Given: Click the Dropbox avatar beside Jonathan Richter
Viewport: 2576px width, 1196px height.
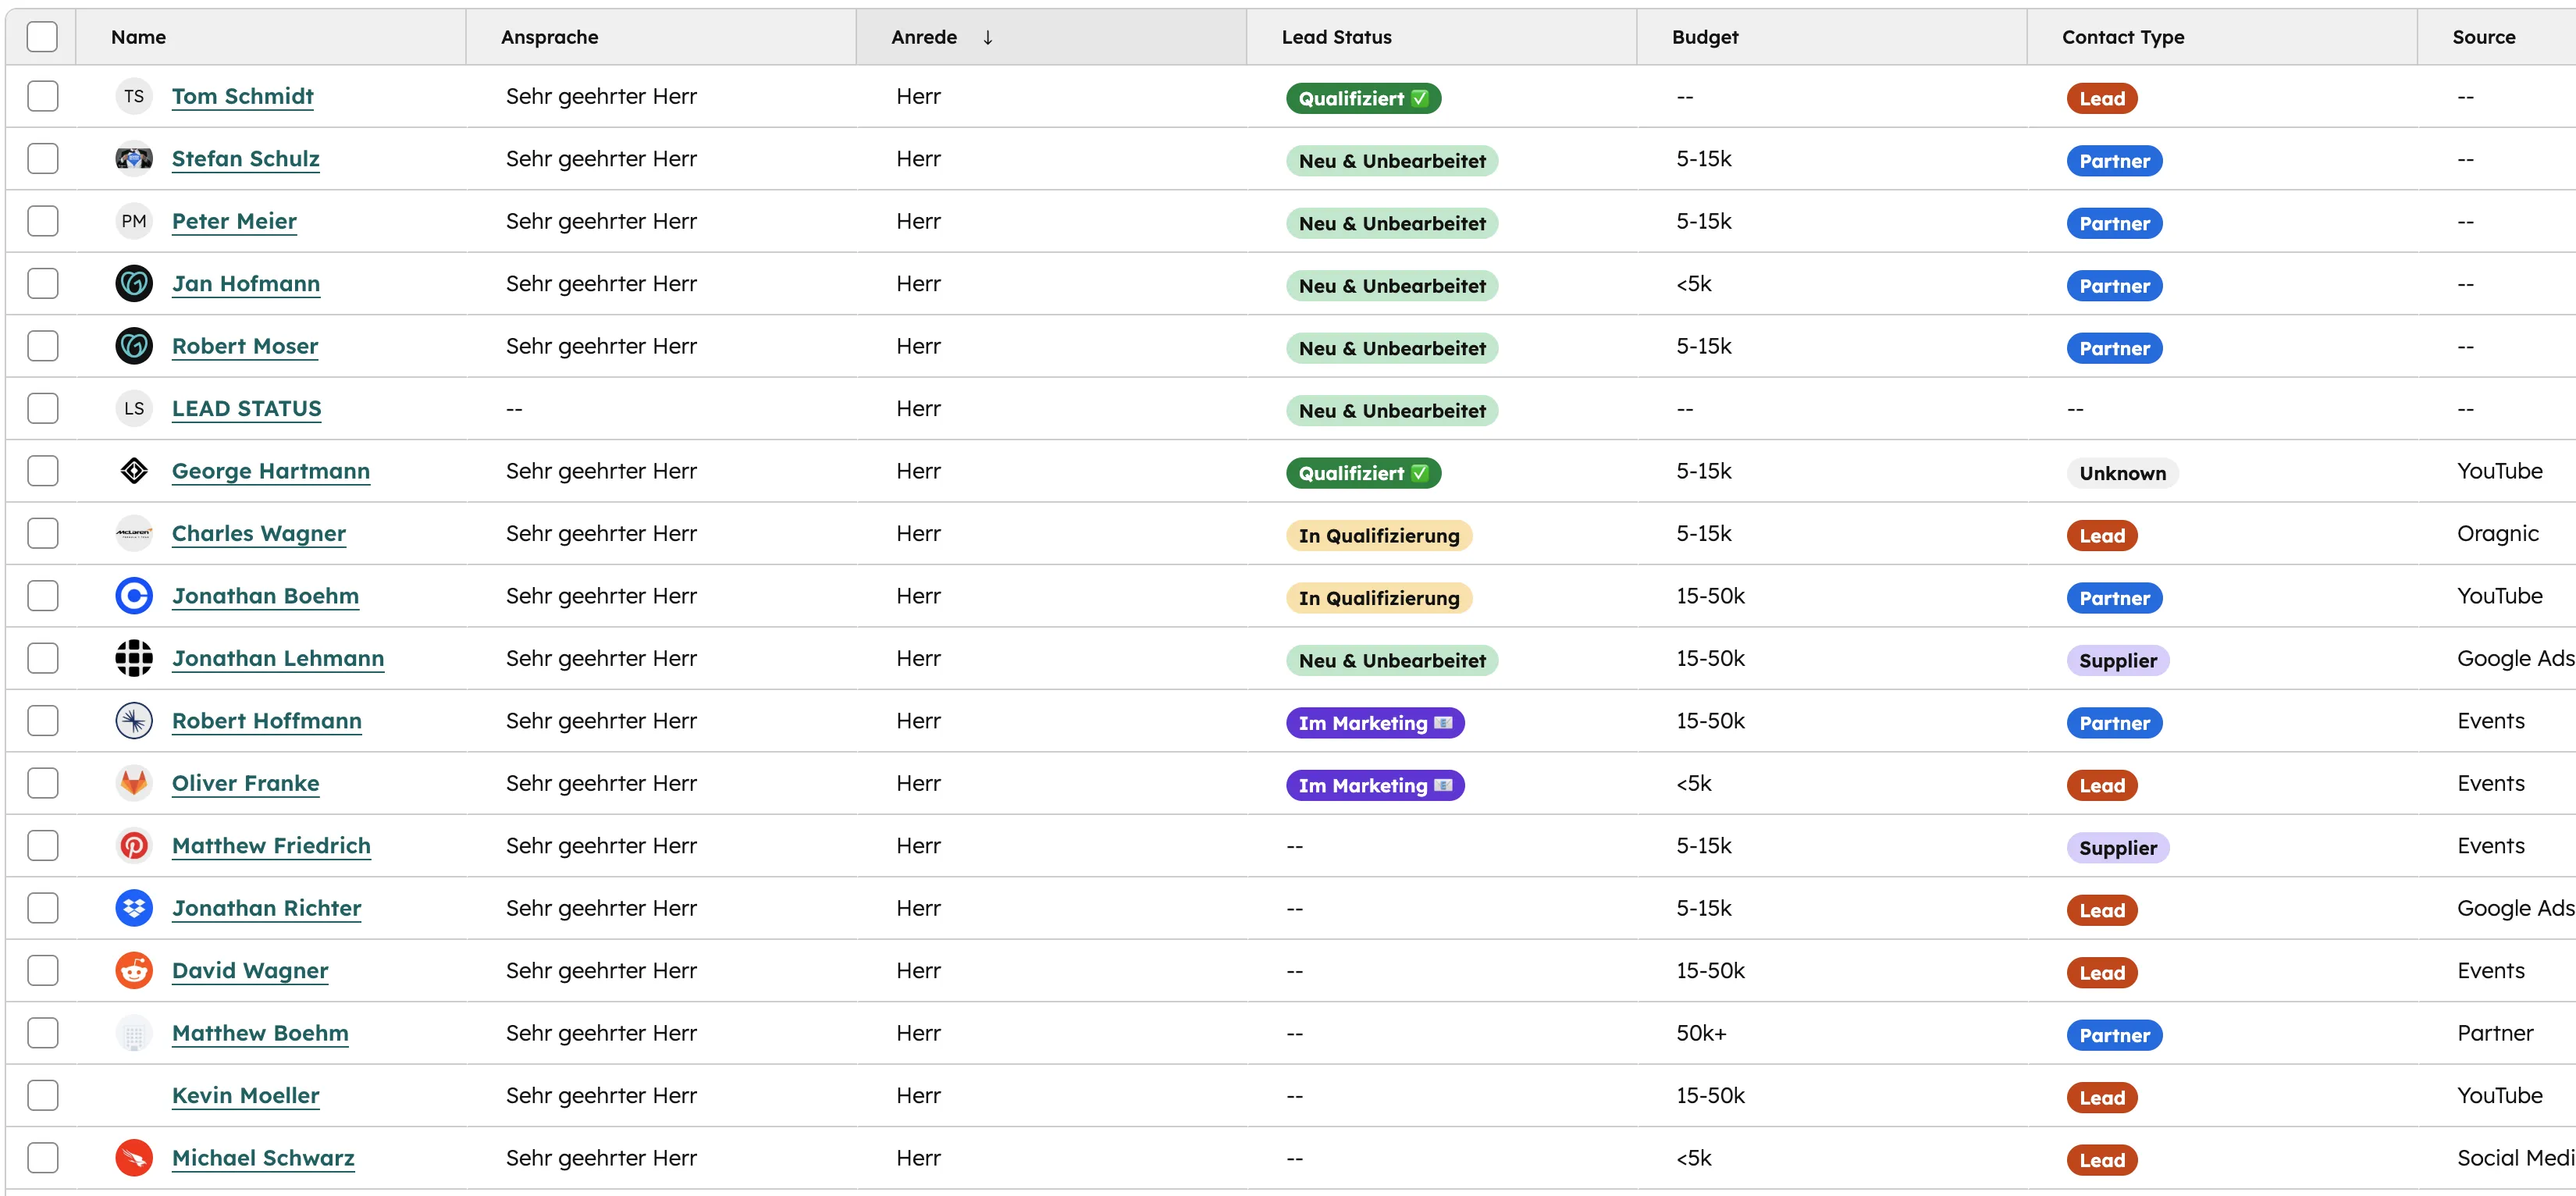Looking at the screenshot, I should tap(133, 908).
